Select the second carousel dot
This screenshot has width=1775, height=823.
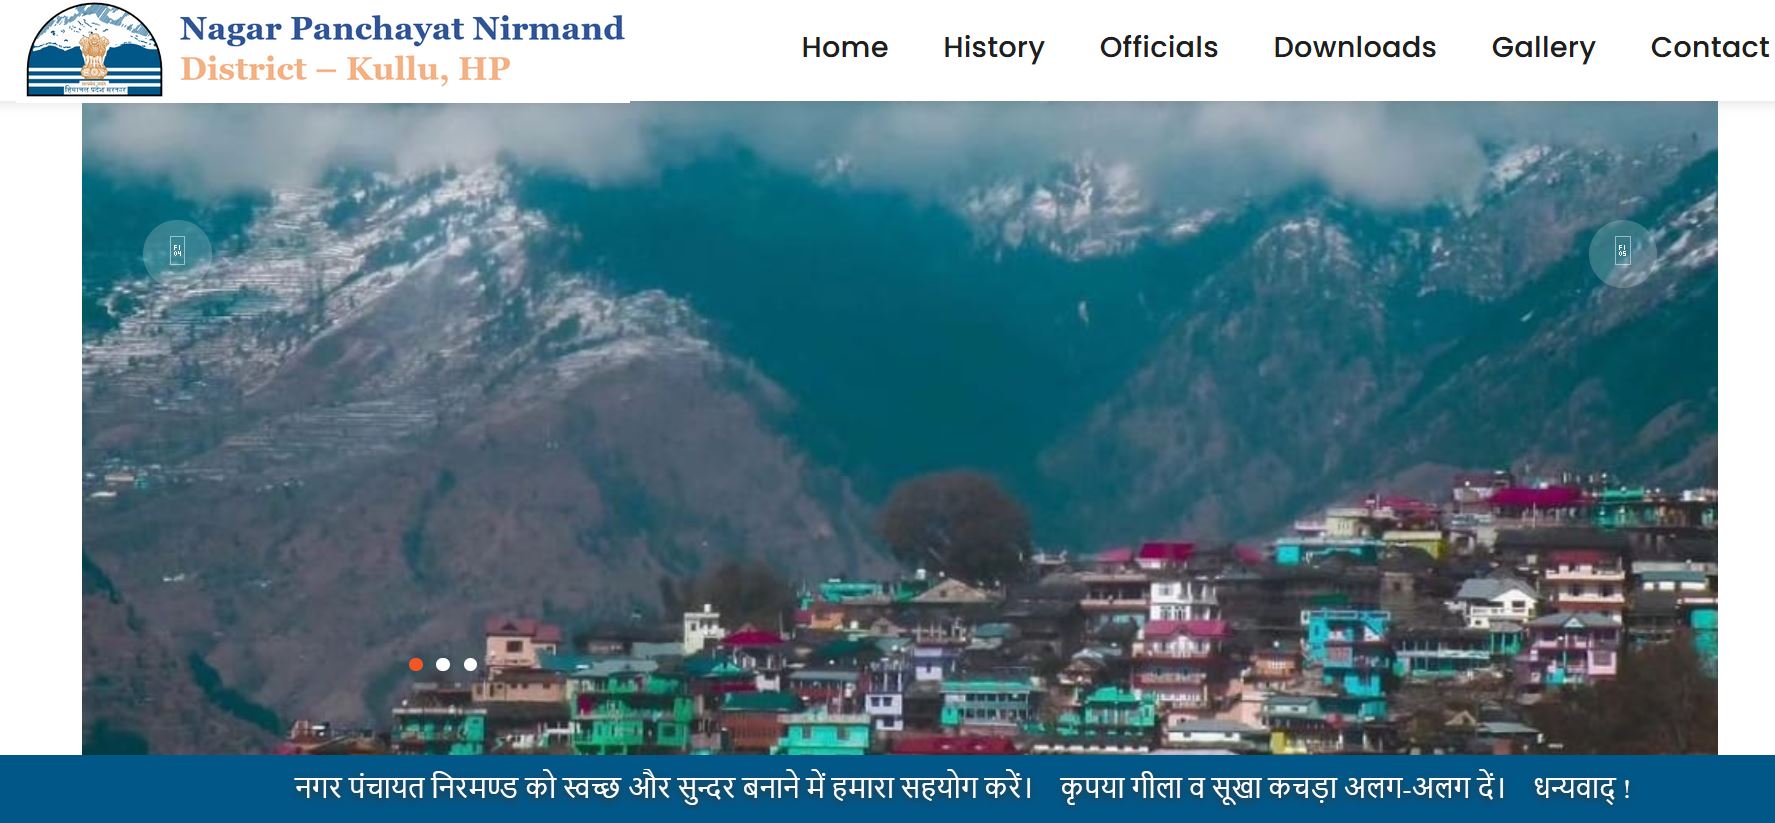tap(443, 664)
